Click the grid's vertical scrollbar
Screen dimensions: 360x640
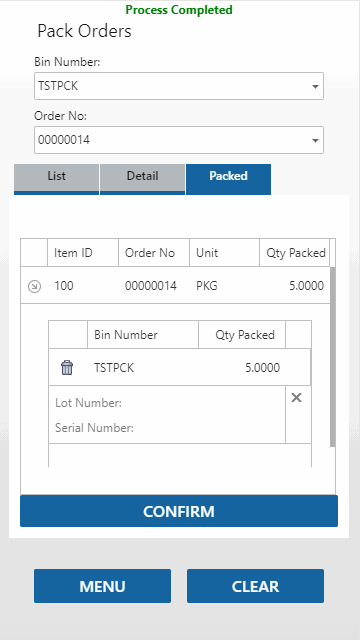[333, 357]
